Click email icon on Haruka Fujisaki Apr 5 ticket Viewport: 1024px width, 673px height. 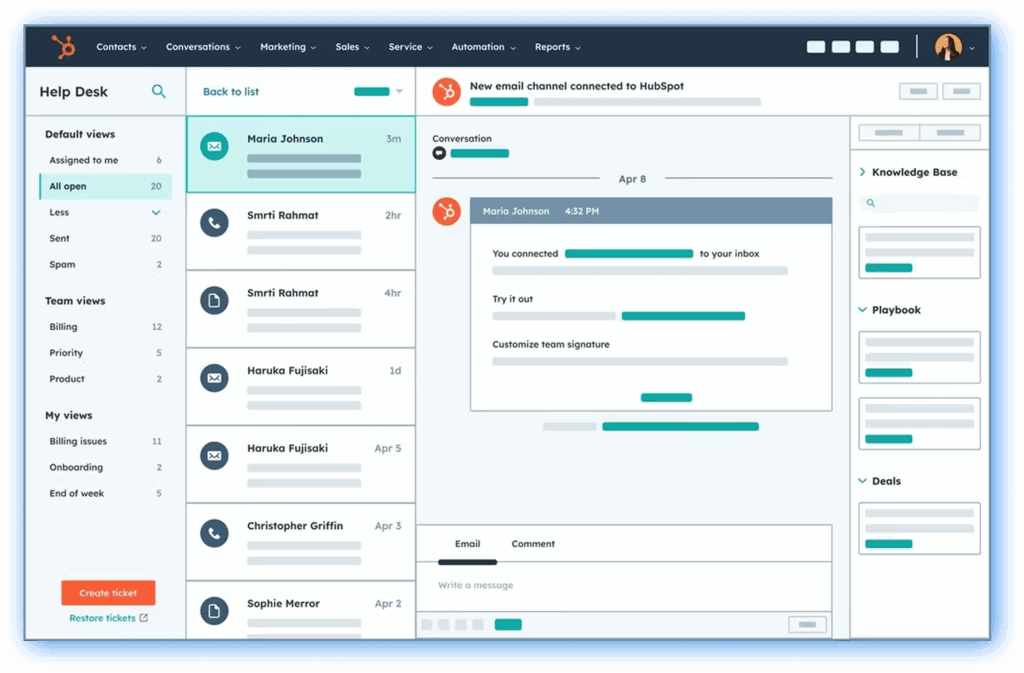[214, 456]
